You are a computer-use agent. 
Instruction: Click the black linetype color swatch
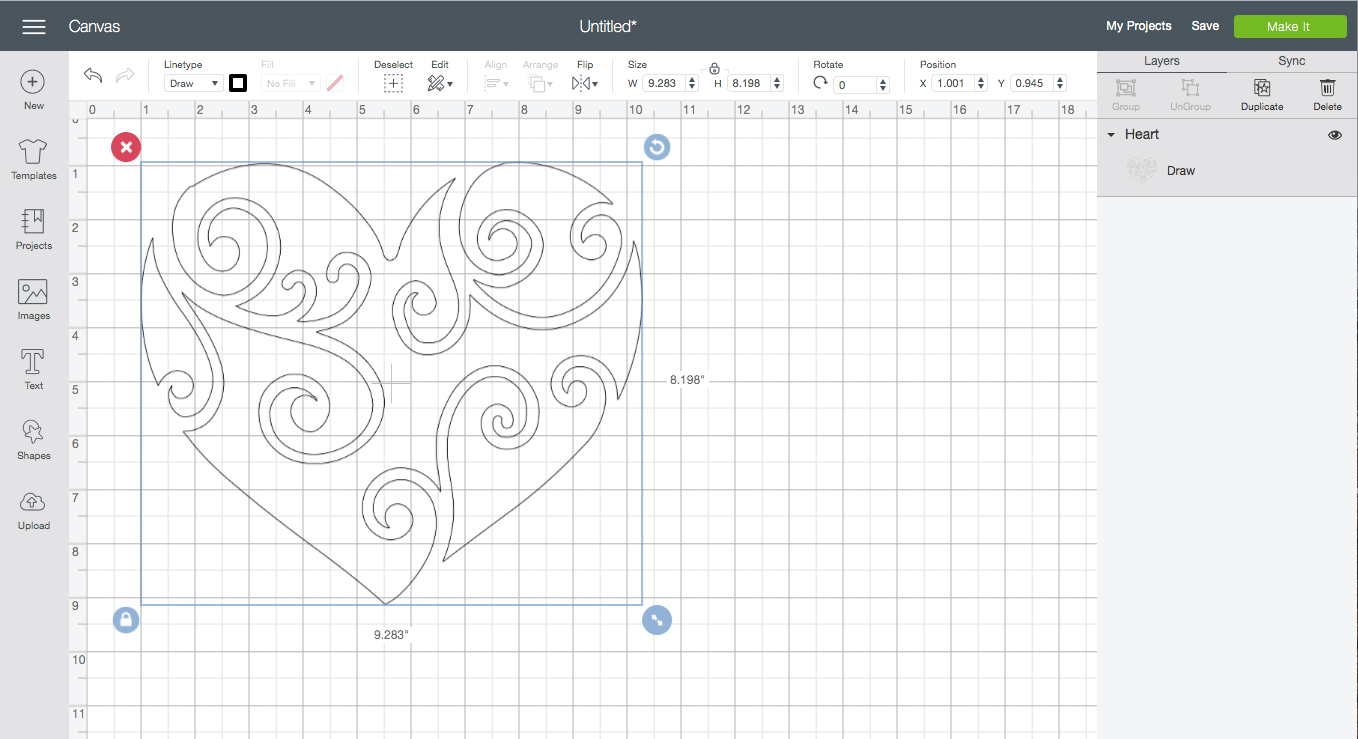(238, 83)
